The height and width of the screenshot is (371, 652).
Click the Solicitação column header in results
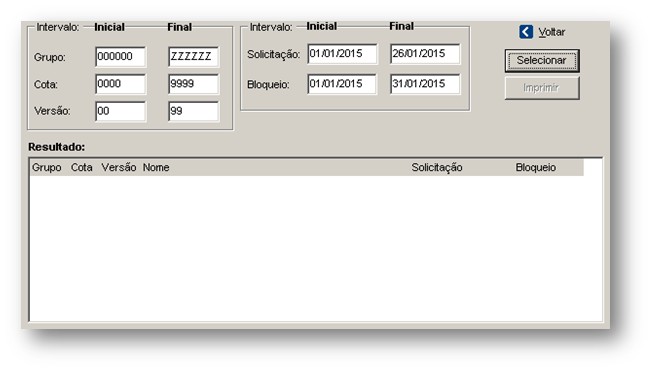pyautogui.click(x=437, y=168)
